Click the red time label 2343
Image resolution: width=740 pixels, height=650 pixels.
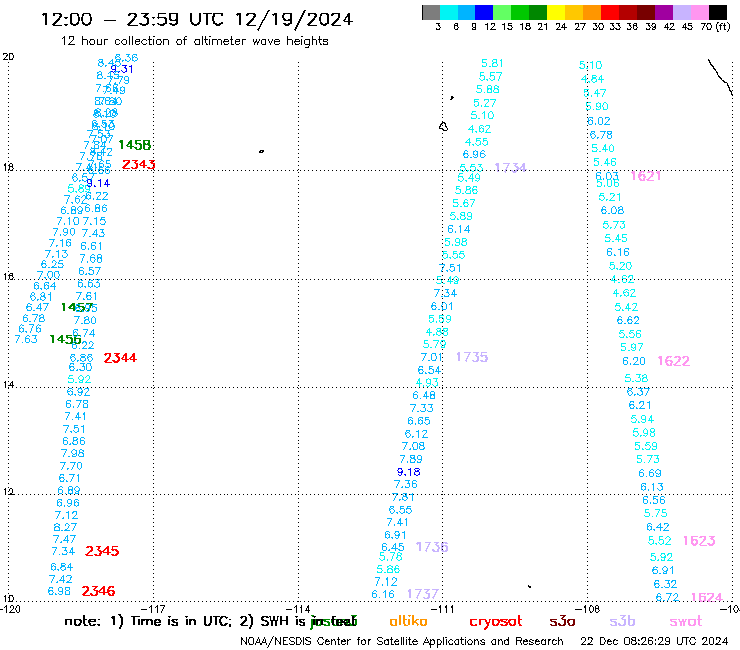pos(139,164)
